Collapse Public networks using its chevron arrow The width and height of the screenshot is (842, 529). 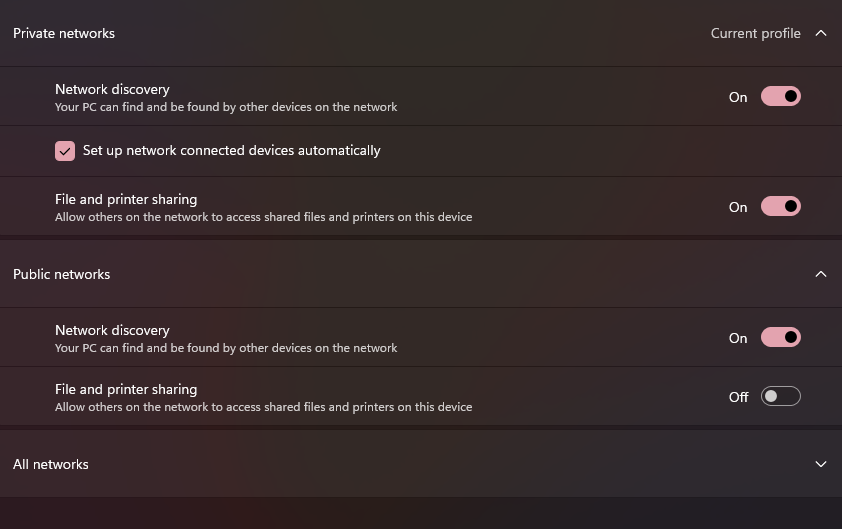(x=821, y=274)
